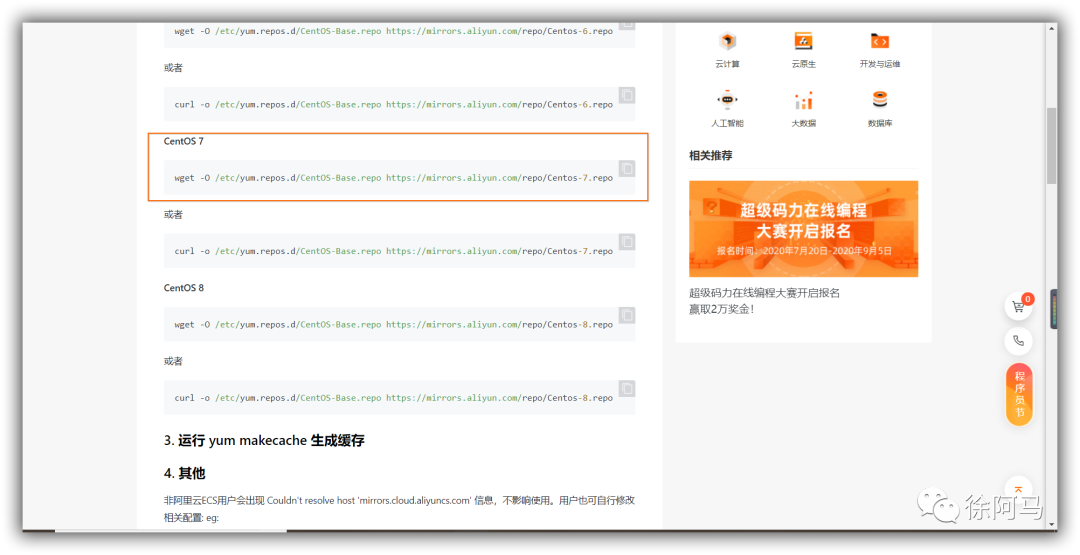
Task: Open the 数据库 category icon
Action: pos(880,101)
